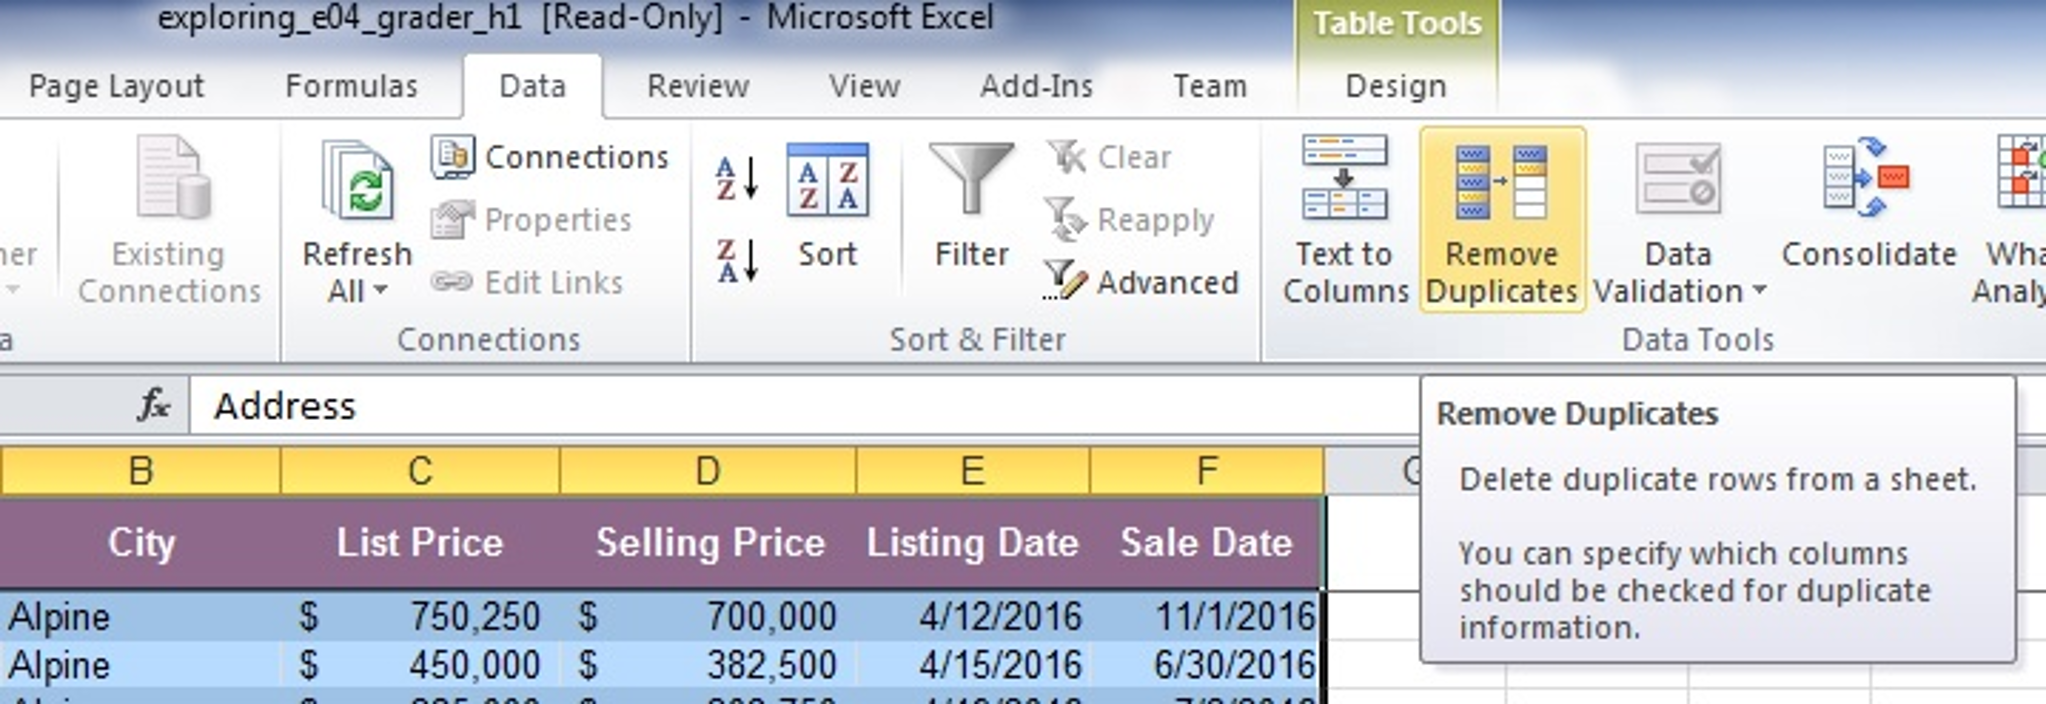Click the Remove Duplicates icon
Viewport: 2046px width, 704px height.
[x=1502, y=182]
